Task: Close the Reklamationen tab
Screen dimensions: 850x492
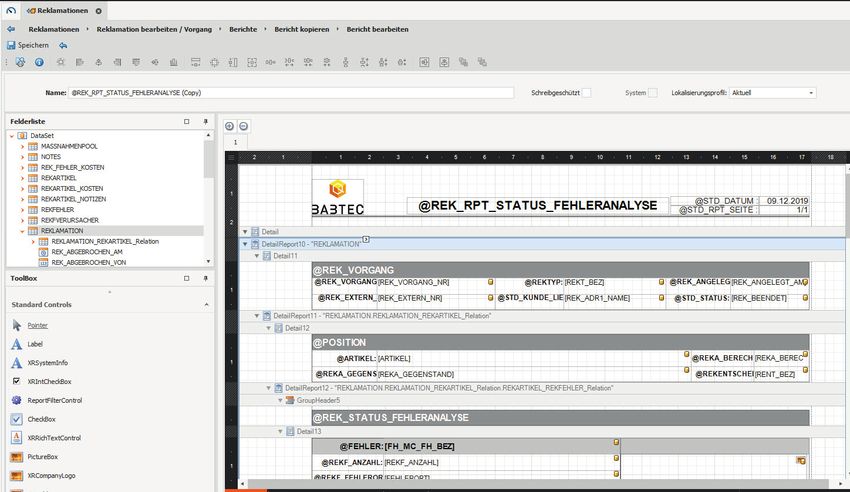Action: pyautogui.click(x=98, y=9)
